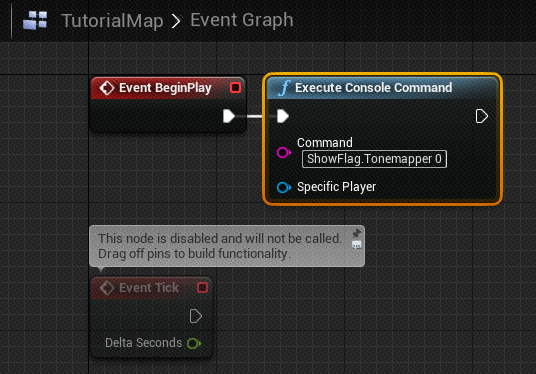Click Event Tick output execution pin
Image resolution: width=536 pixels, height=374 pixels.
[196, 316]
